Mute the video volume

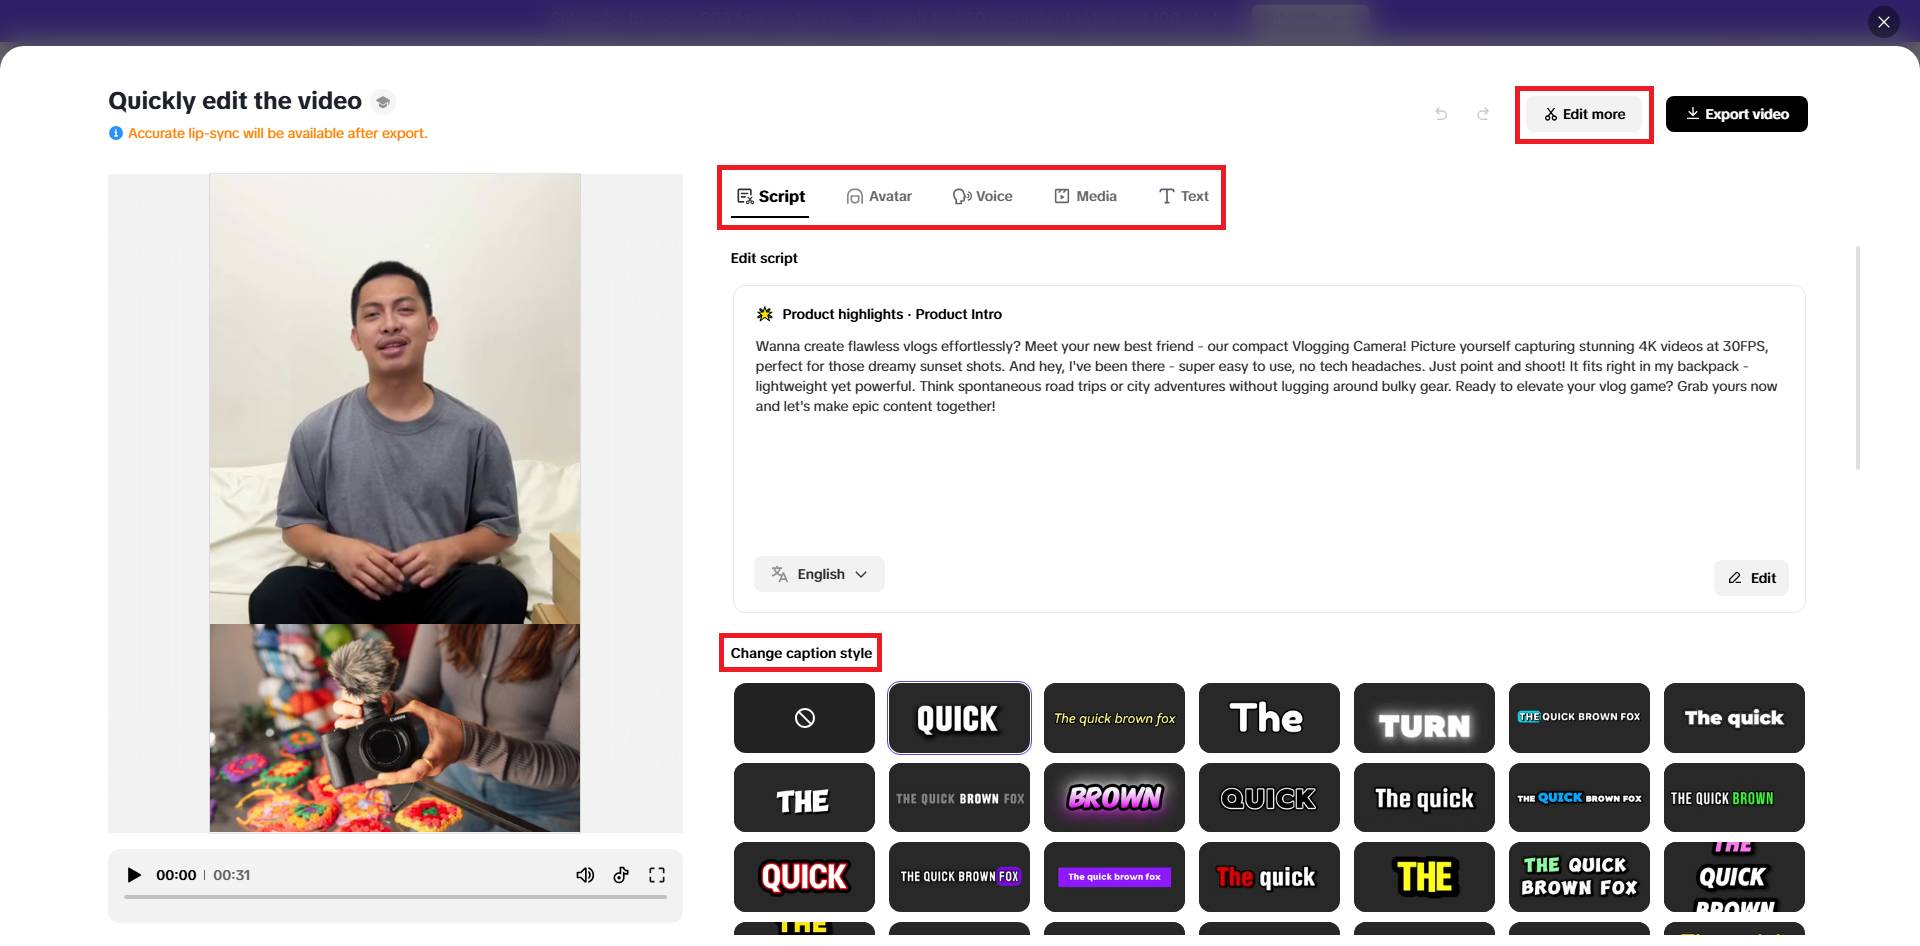(x=585, y=875)
